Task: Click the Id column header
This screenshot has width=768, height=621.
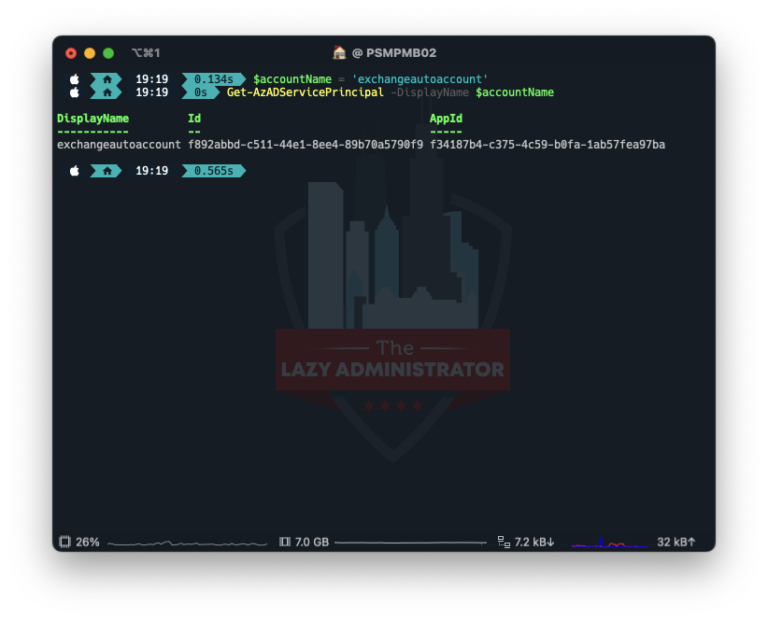Action: (194, 119)
